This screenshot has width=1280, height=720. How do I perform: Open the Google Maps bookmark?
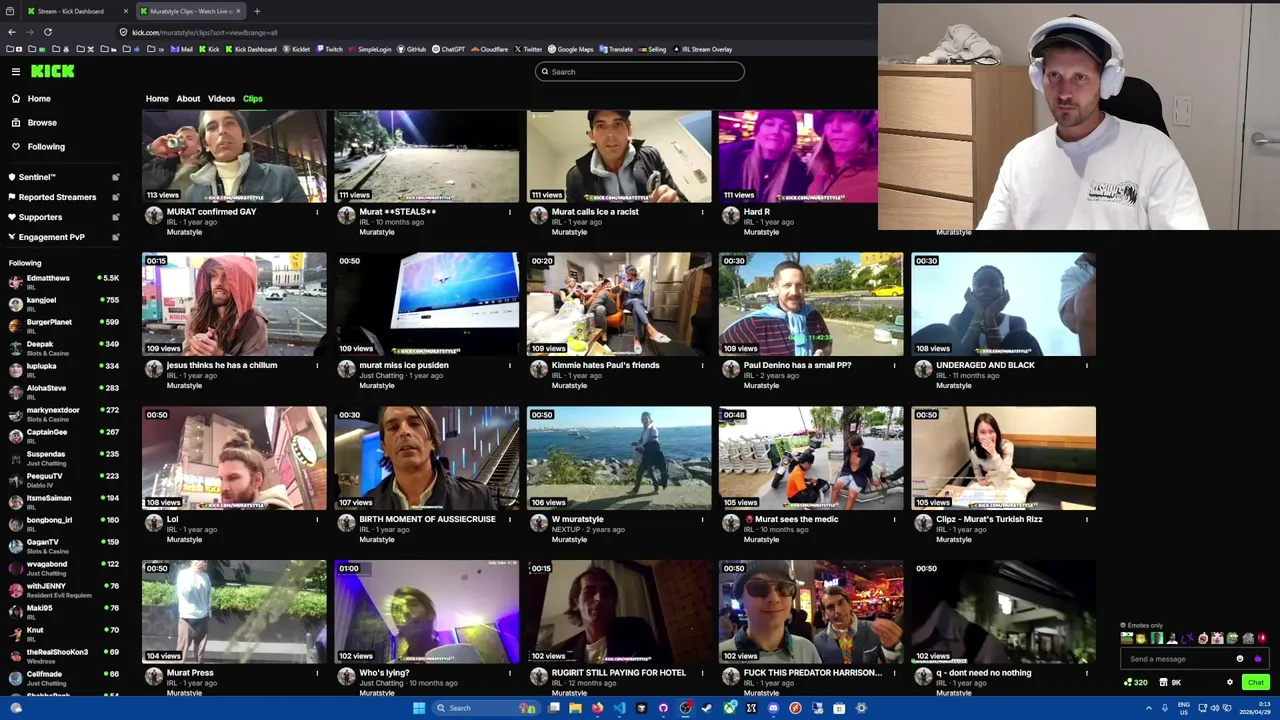570,49
